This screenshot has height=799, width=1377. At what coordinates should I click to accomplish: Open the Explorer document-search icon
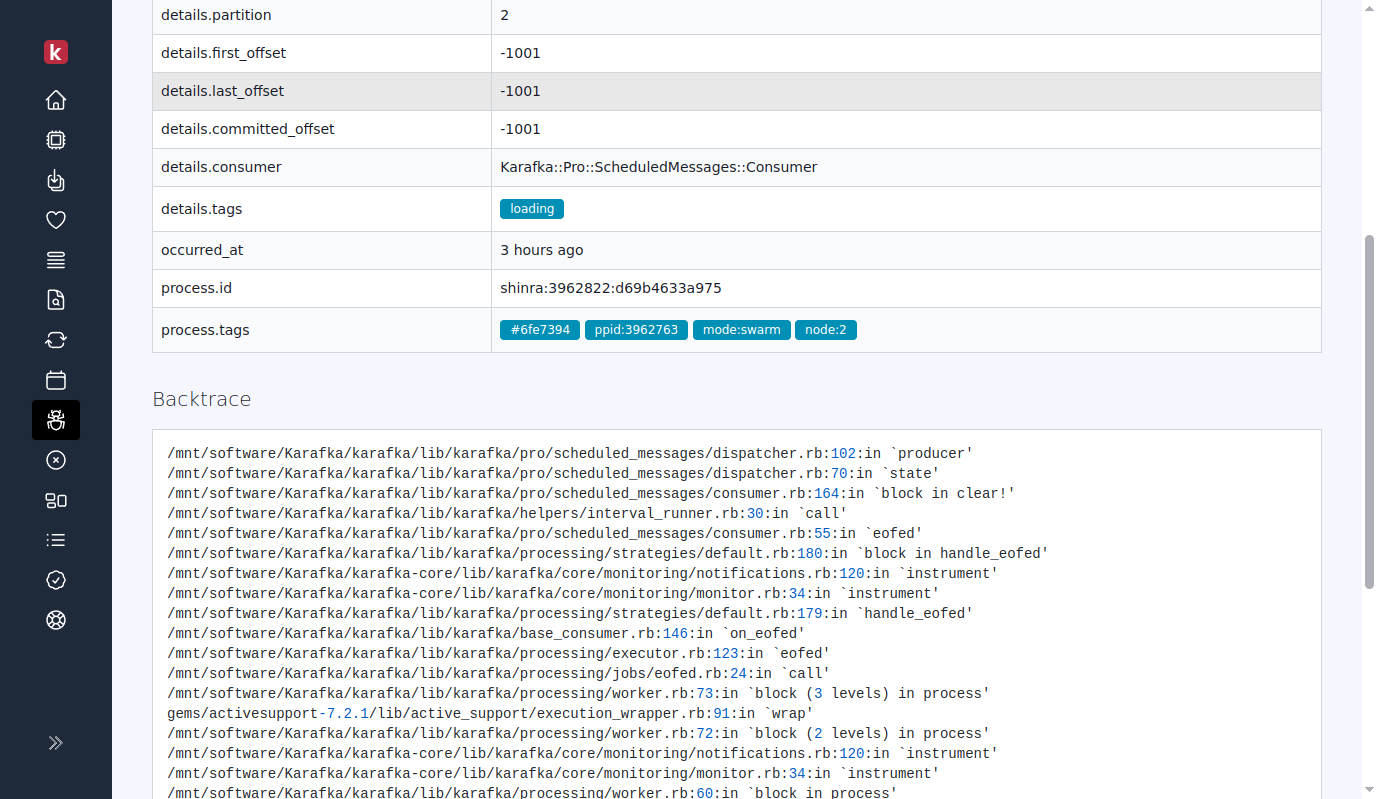[55, 300]
